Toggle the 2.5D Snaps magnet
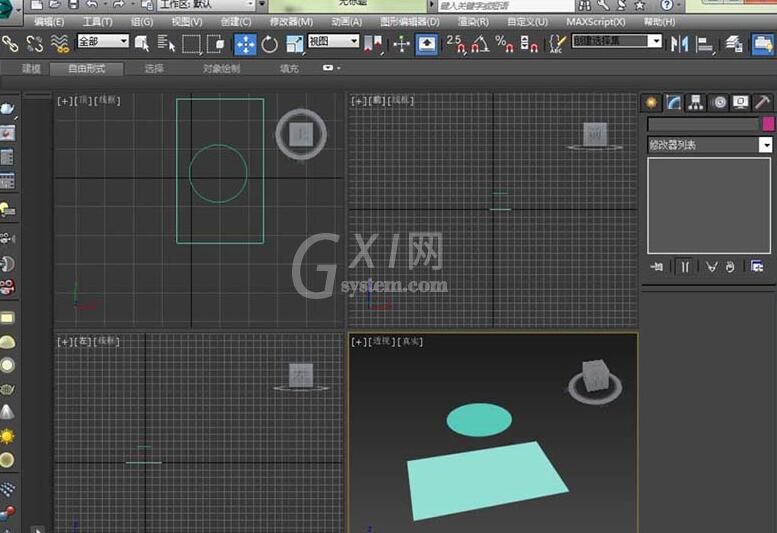 455,44
